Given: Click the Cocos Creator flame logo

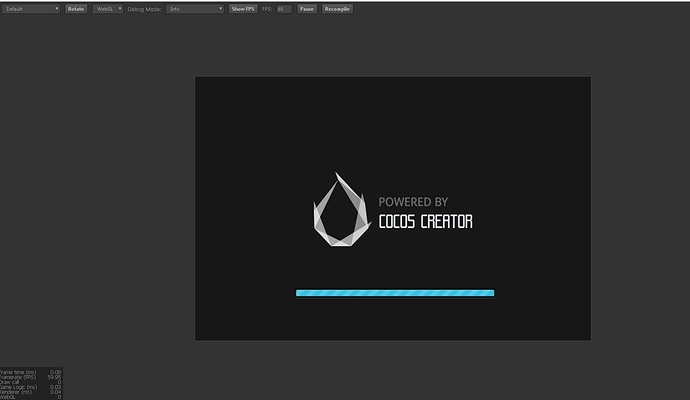Looking at the screenshot, I should click(342, 209).
